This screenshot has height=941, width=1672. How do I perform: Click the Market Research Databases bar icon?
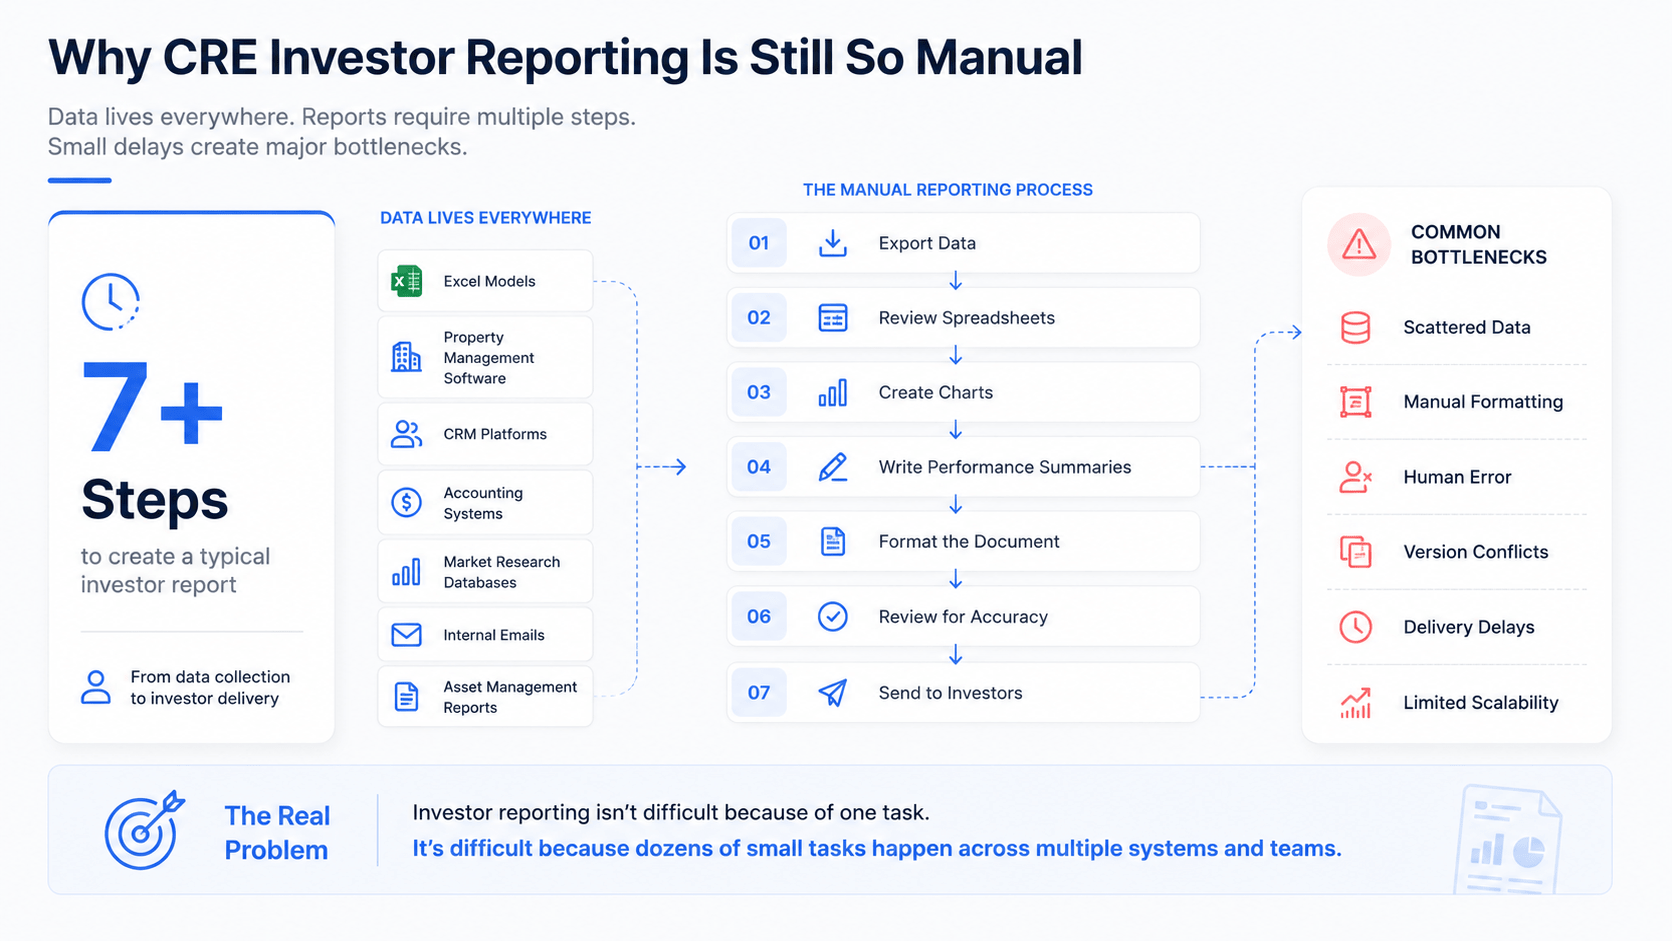pos(406,572)
